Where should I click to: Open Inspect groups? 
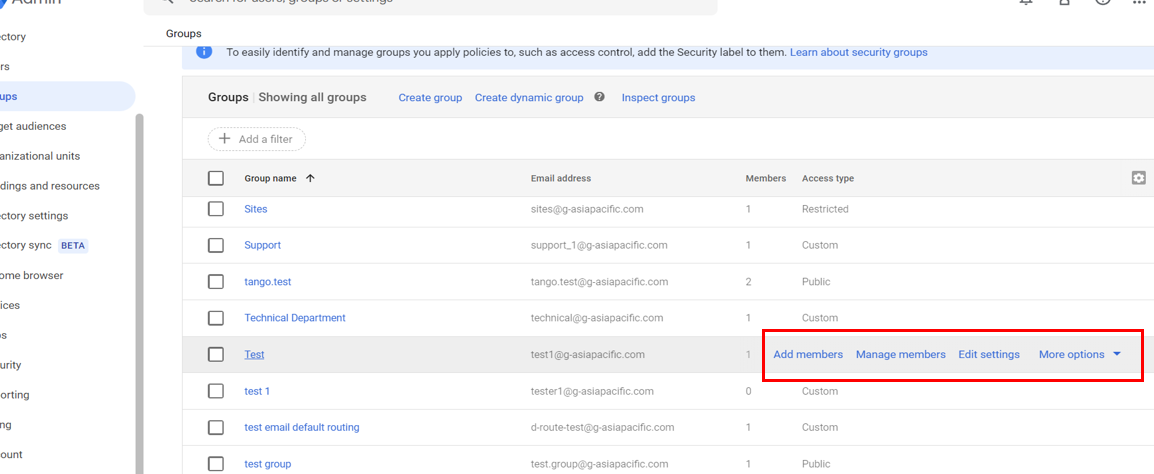[659, 97]
